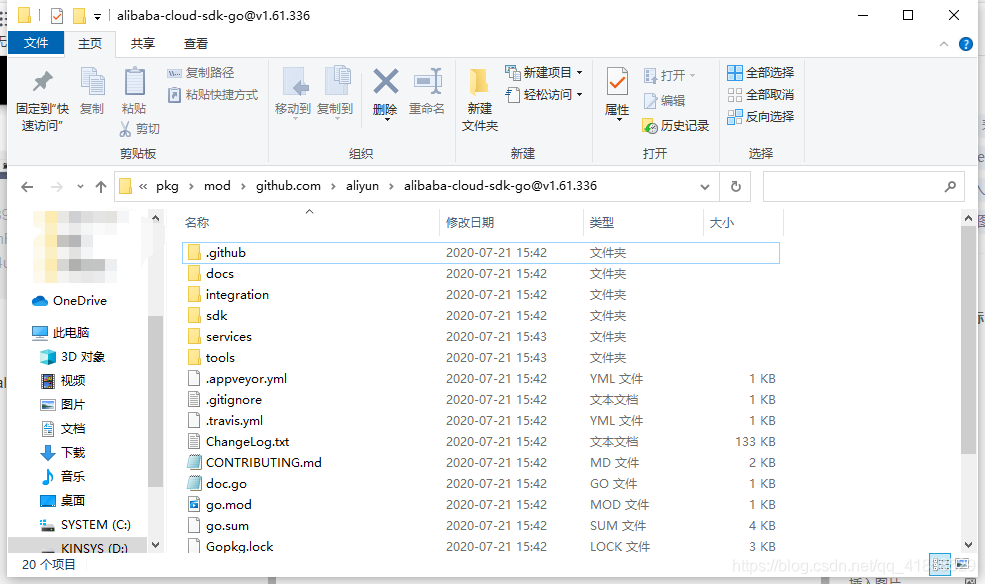The image size is (985, 584).
Task: Refresh the folder view
Action: click(x=736, y=187)
